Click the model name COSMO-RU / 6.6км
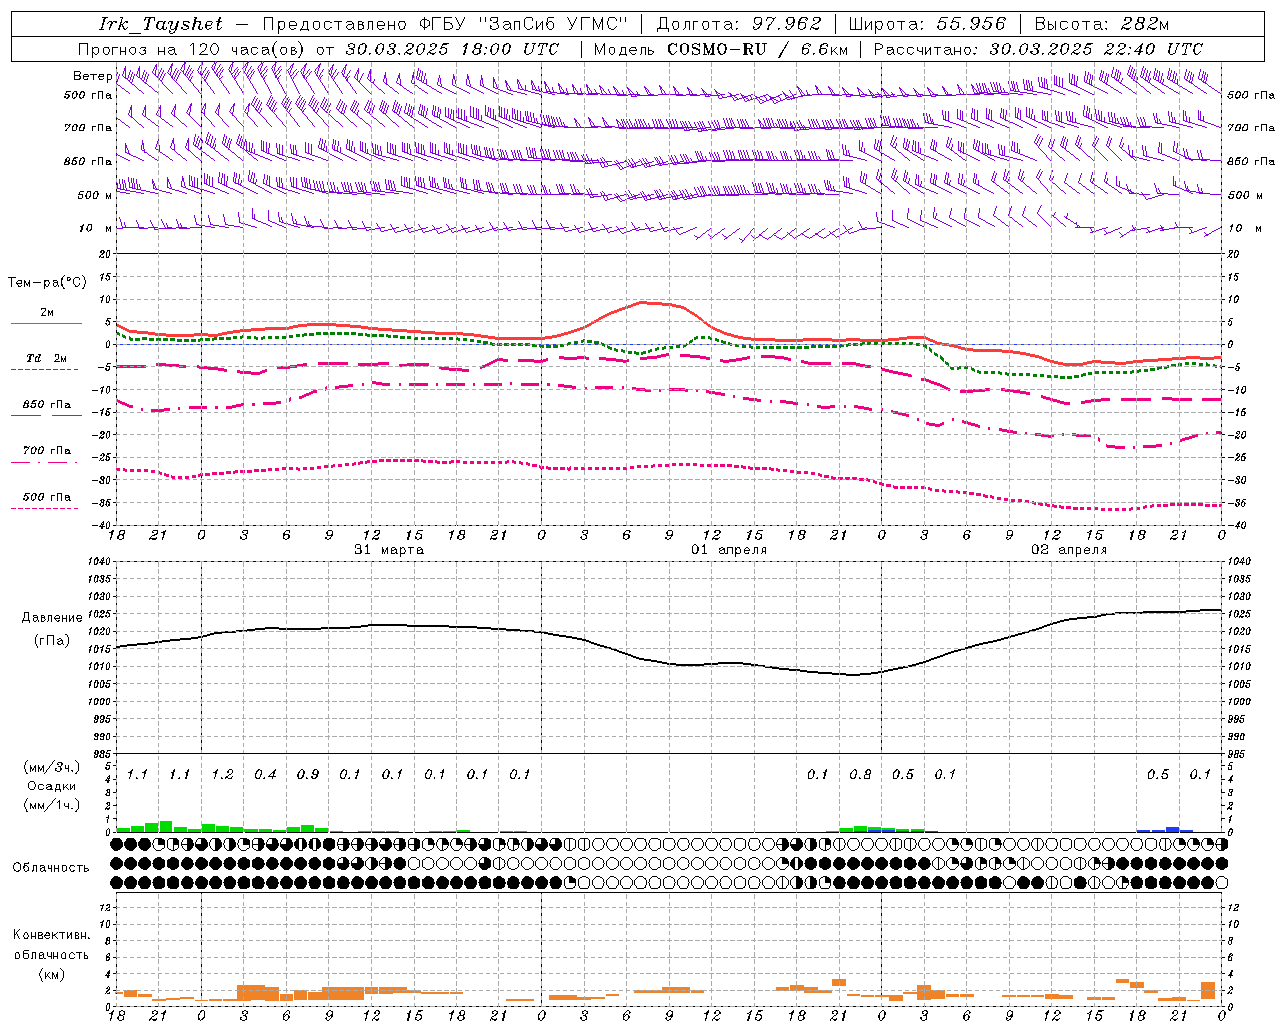1280x1024 pixels. [758, 49]
